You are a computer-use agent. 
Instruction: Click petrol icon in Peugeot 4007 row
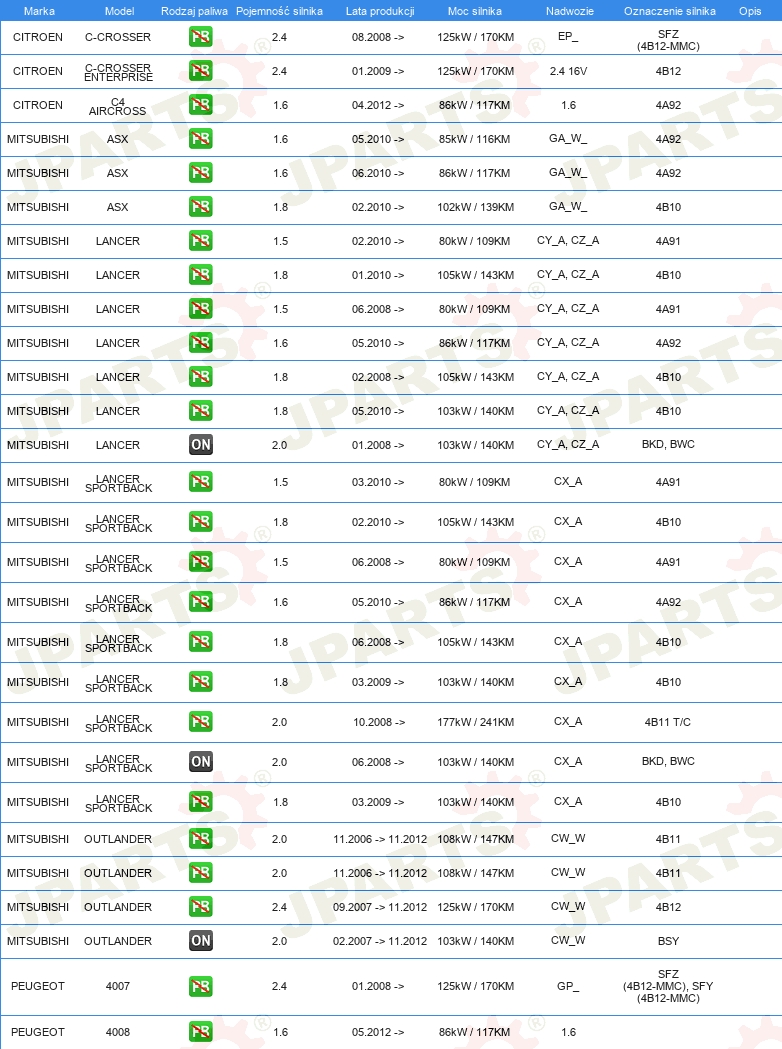201,986
